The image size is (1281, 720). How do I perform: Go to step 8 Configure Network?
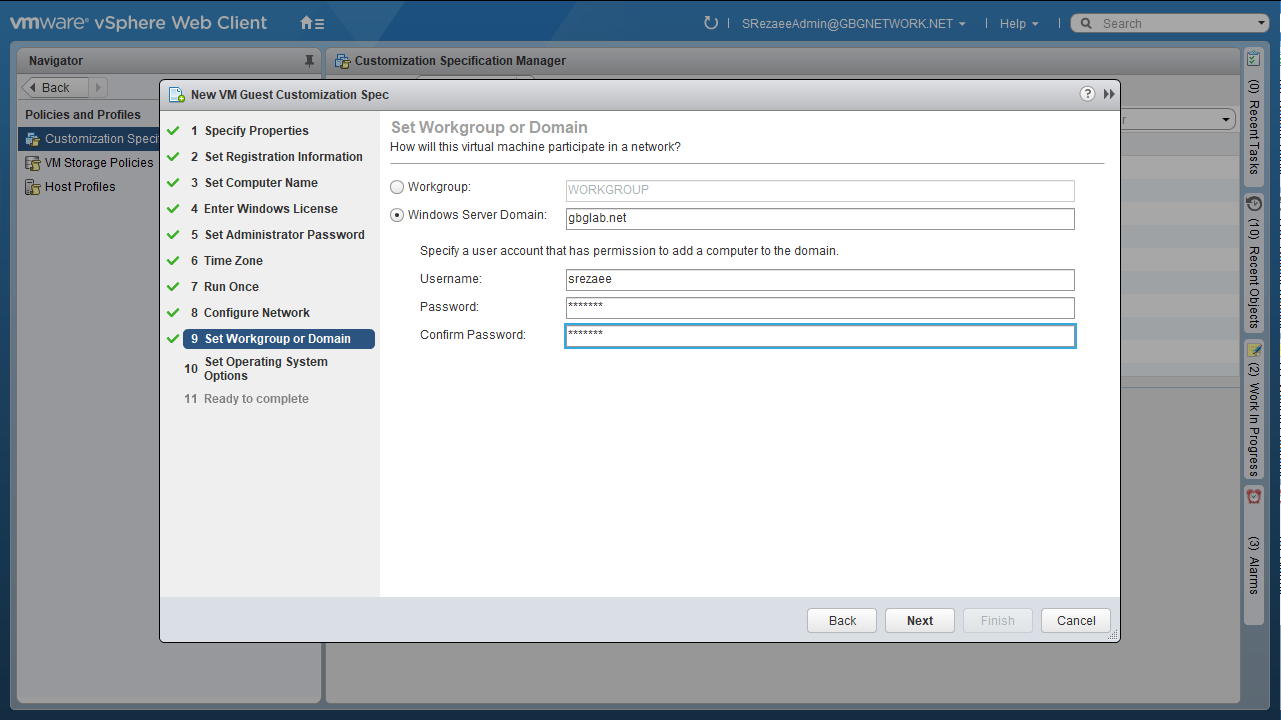256,313
